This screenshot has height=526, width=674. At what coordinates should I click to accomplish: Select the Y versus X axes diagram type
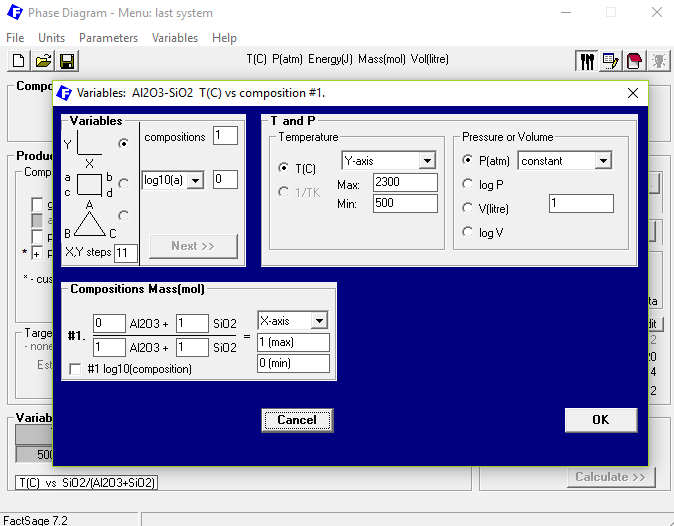click(123, 143)
